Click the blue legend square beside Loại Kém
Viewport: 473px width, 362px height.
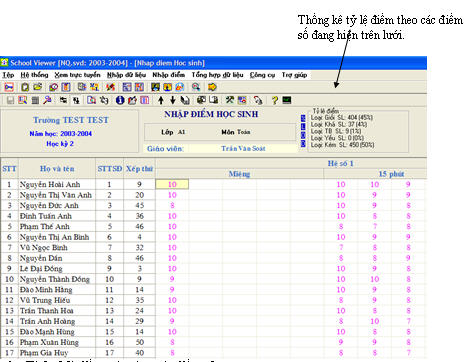click(303, 144)
